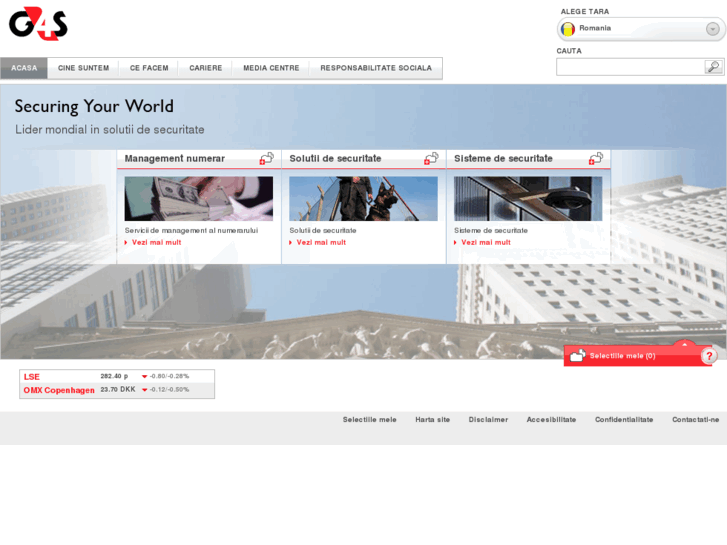Click the LSE down arrow indicator
Image resolution: width=727 pixels, height=545 pixels.
[x=144, y=377]
